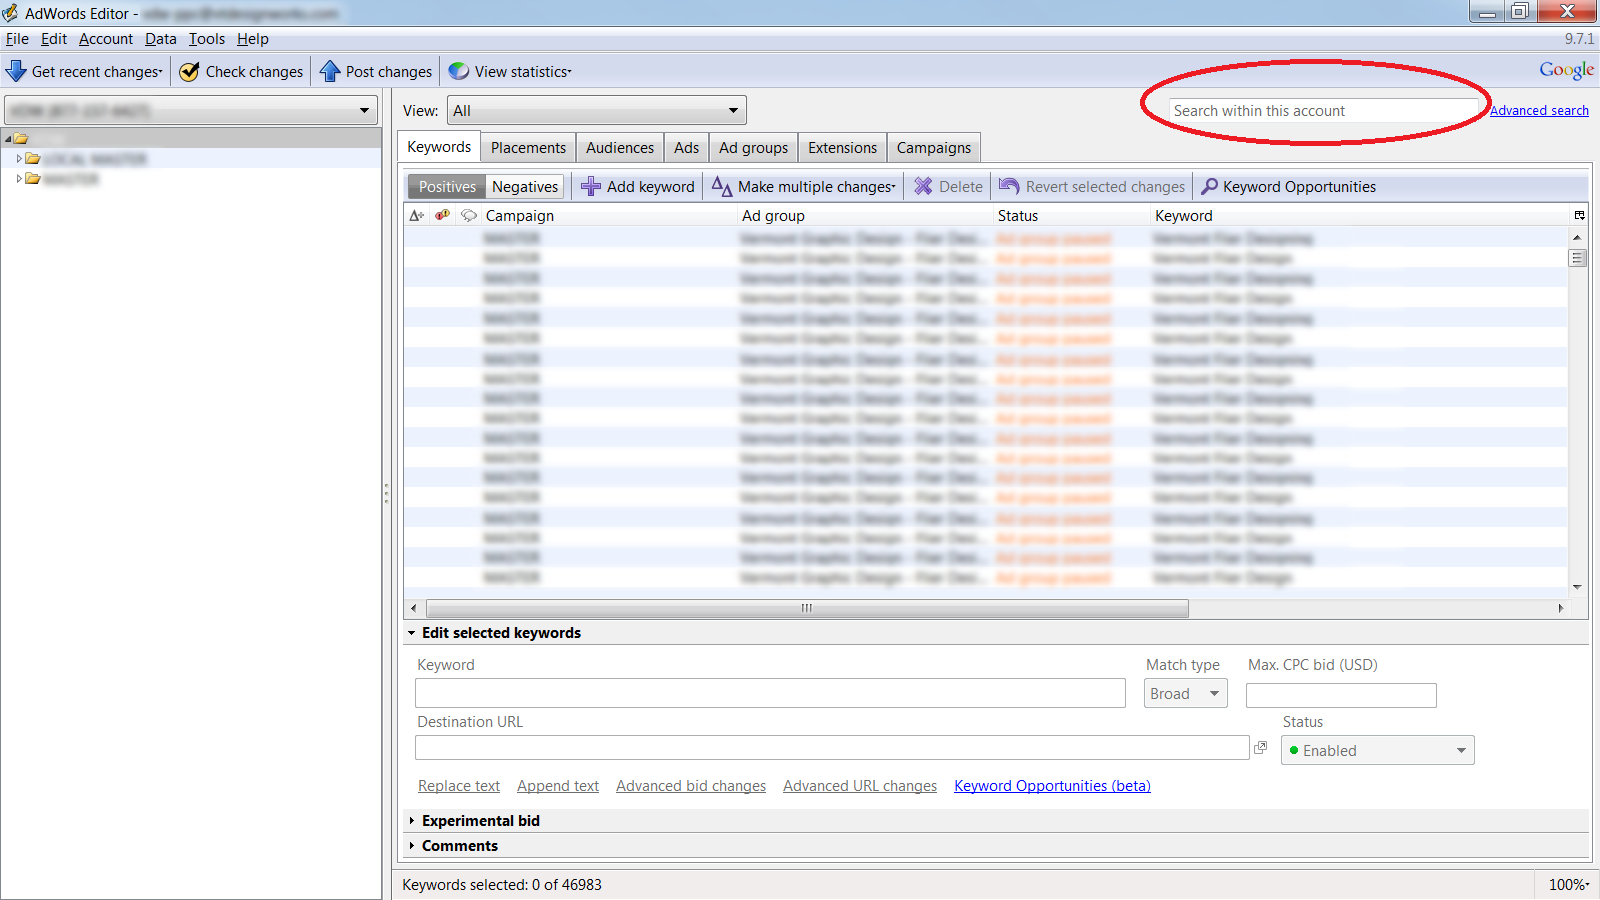Open the account selector dropdown

coord(191,110)
